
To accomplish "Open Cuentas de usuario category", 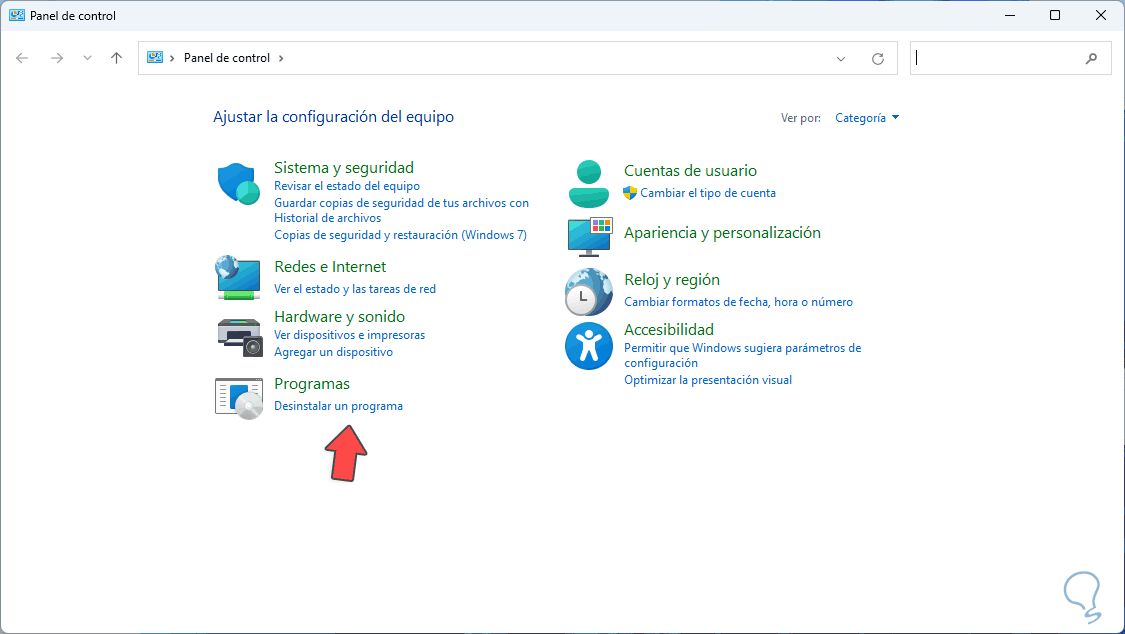I will 690,171.
